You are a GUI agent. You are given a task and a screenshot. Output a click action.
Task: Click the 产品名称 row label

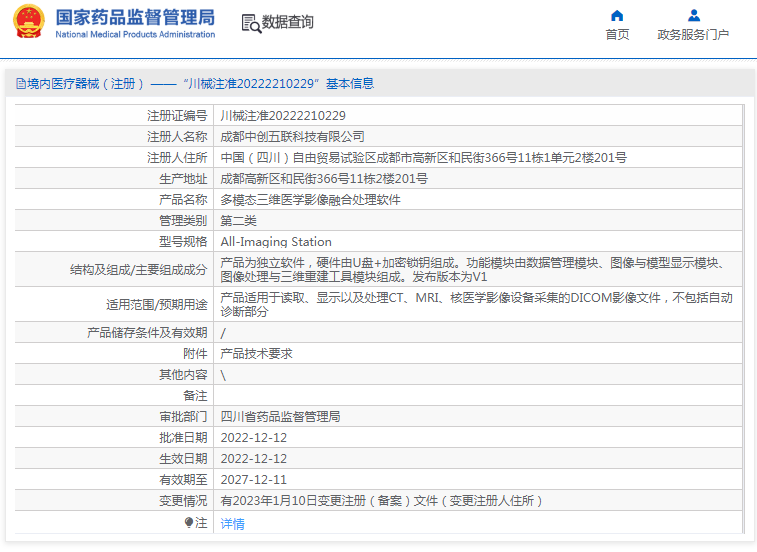tap(183, 199)
